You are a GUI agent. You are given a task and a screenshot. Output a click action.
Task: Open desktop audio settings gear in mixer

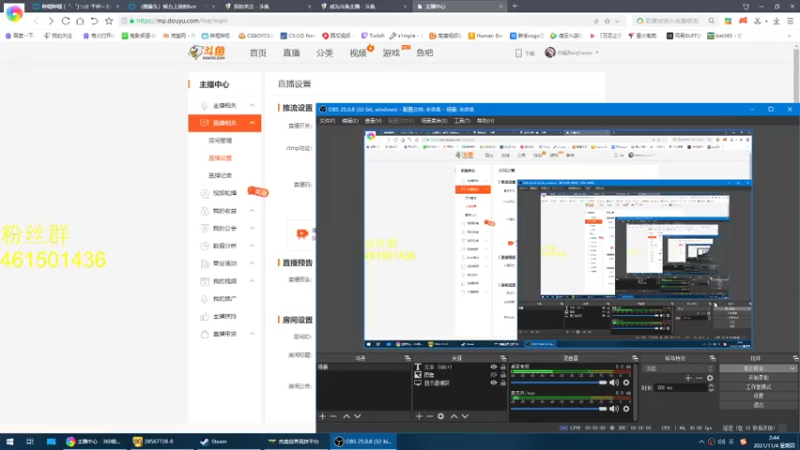pos(626,383)
